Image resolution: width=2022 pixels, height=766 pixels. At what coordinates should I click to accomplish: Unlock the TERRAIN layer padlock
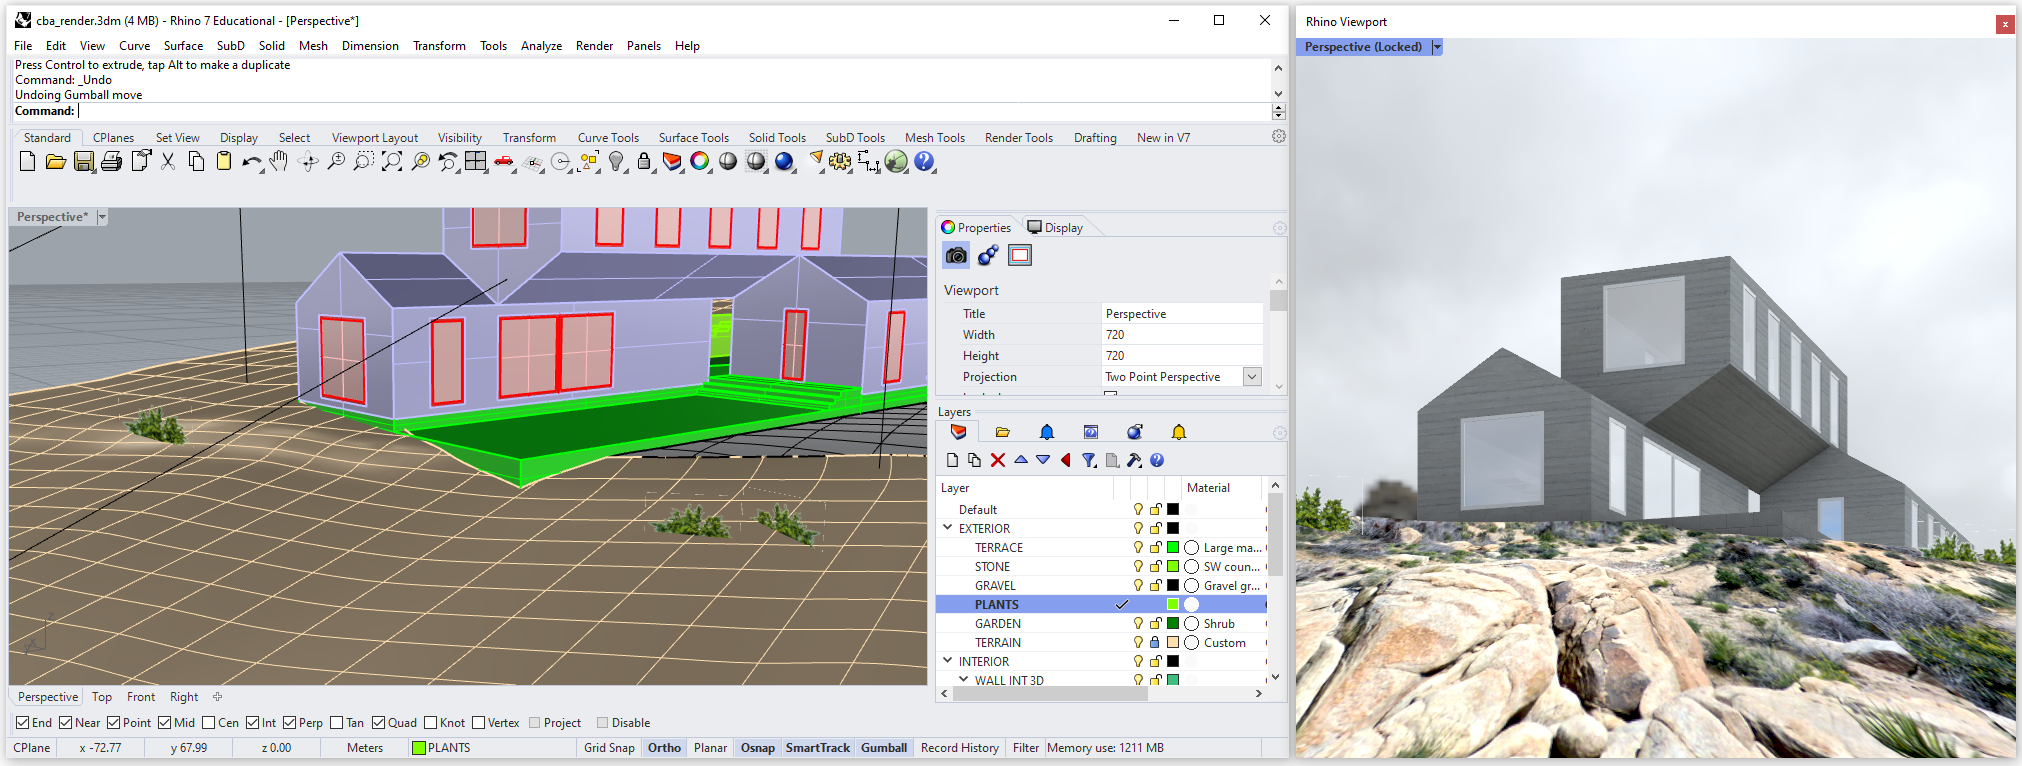click(1155, 642)
